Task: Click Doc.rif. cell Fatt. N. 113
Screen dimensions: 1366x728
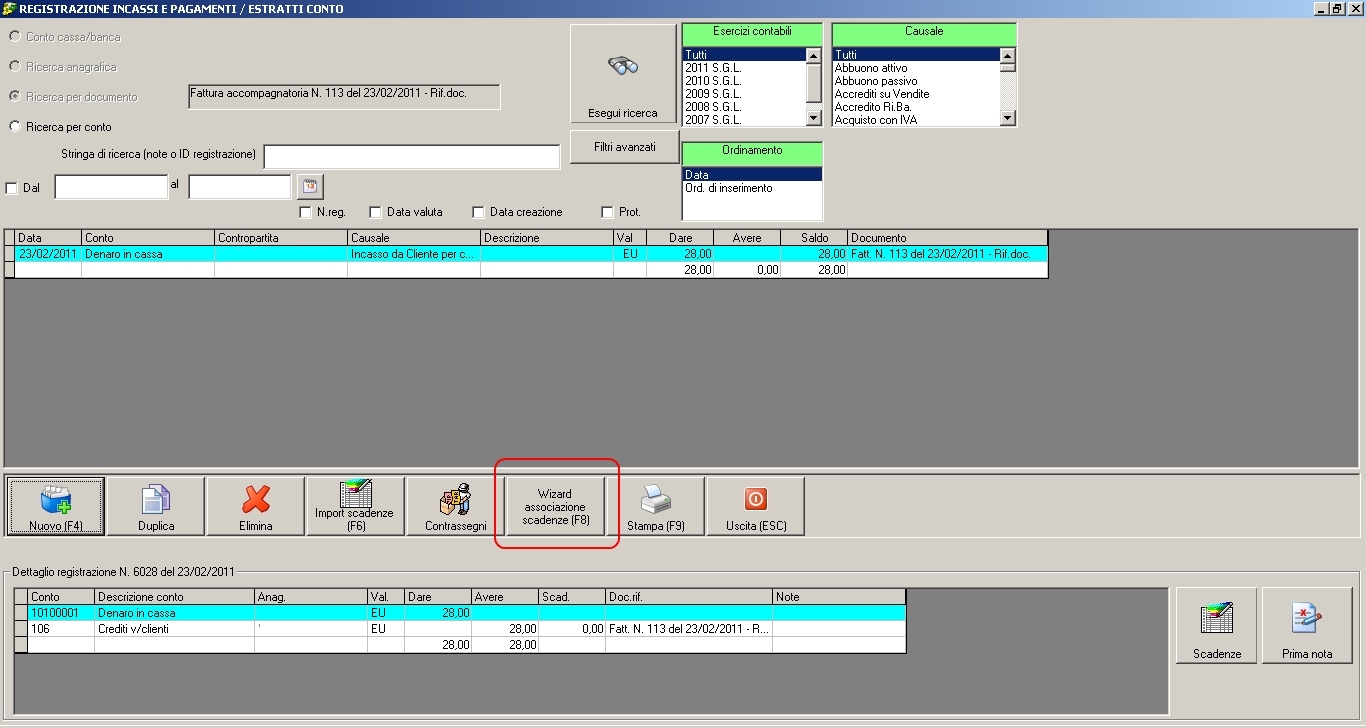Action: click(689, 629)
